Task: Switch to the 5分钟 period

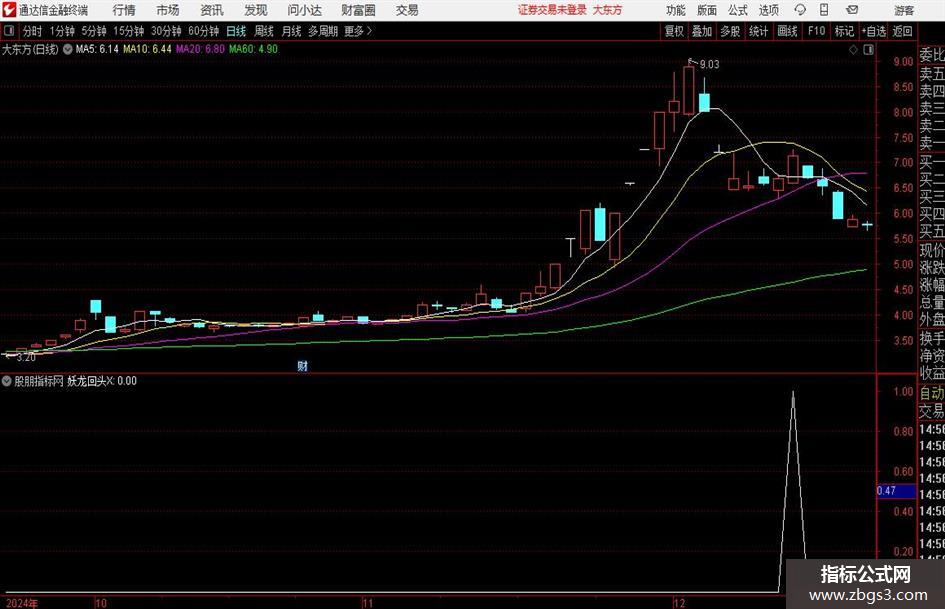Action: coord(94,31)
